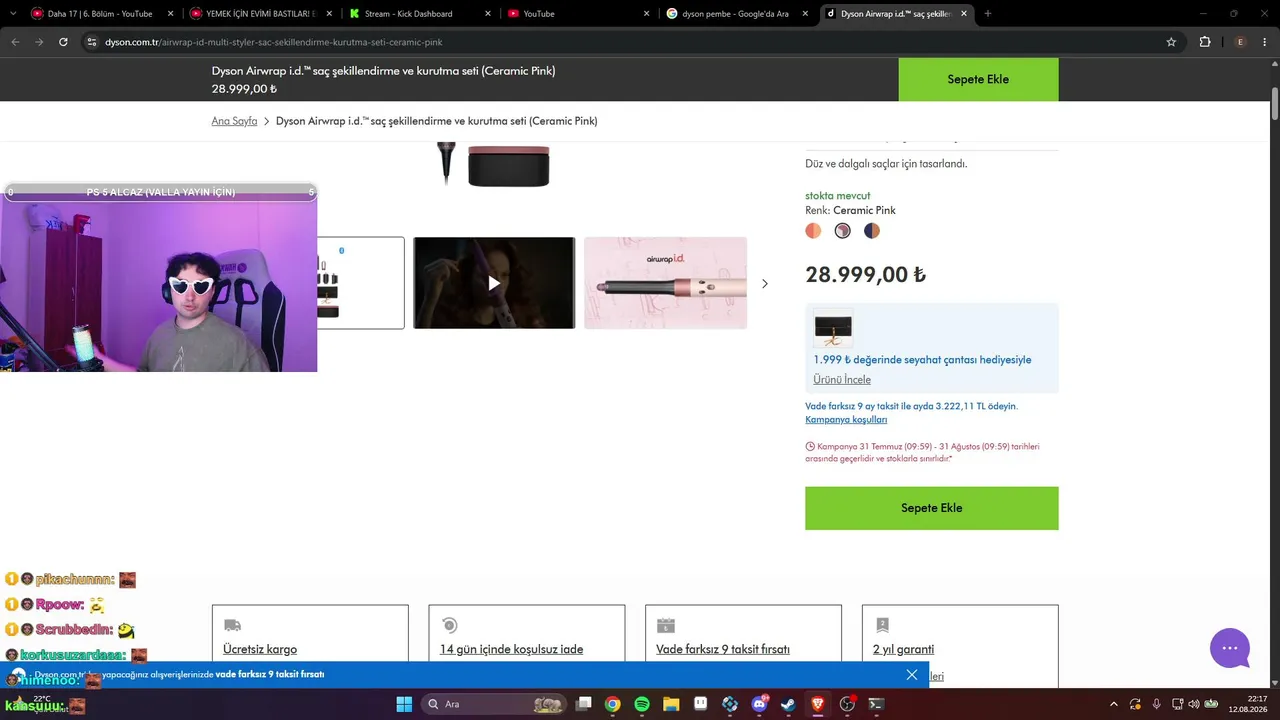Open the tab search dropdown

coord(12,14)
